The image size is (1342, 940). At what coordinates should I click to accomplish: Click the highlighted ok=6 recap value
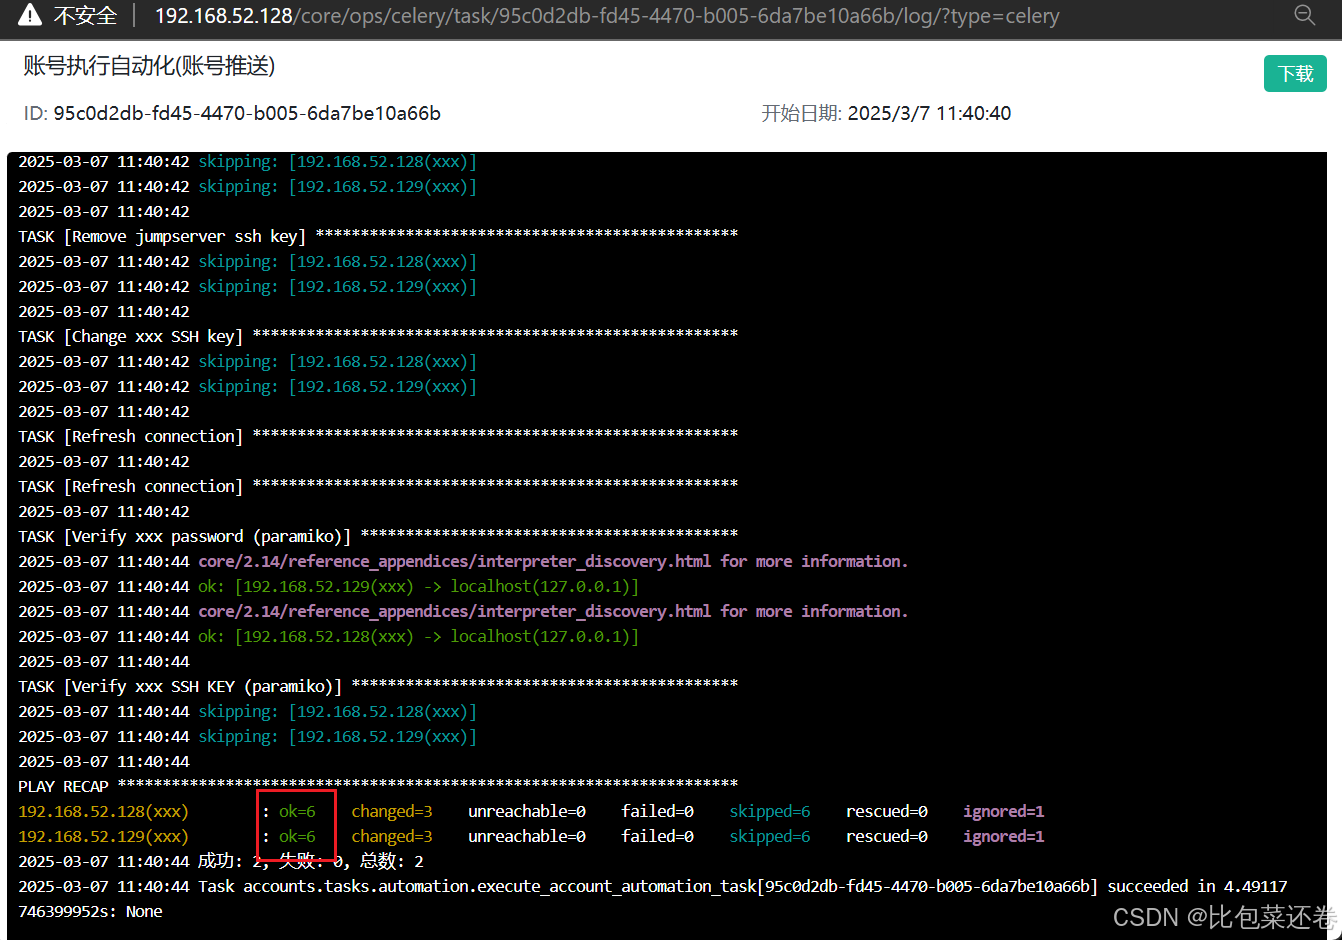coord(297,811)
